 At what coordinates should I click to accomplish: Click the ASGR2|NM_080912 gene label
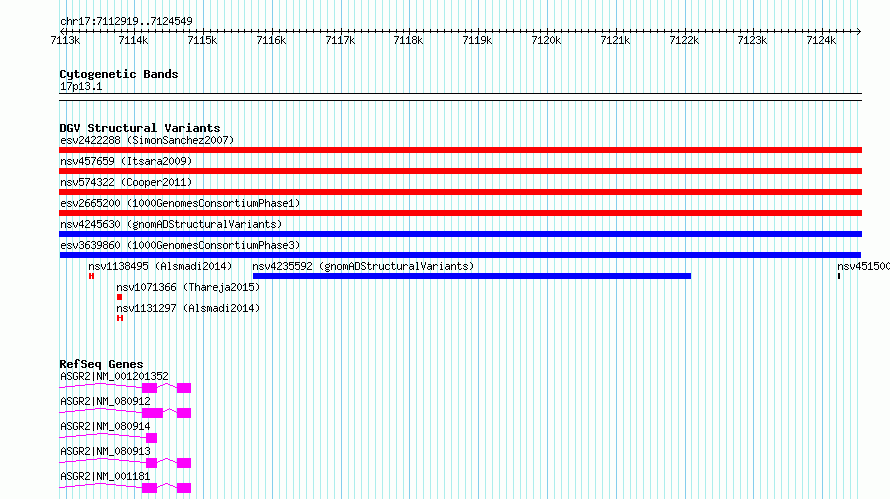pyautogui.click(x=105, y=401)
